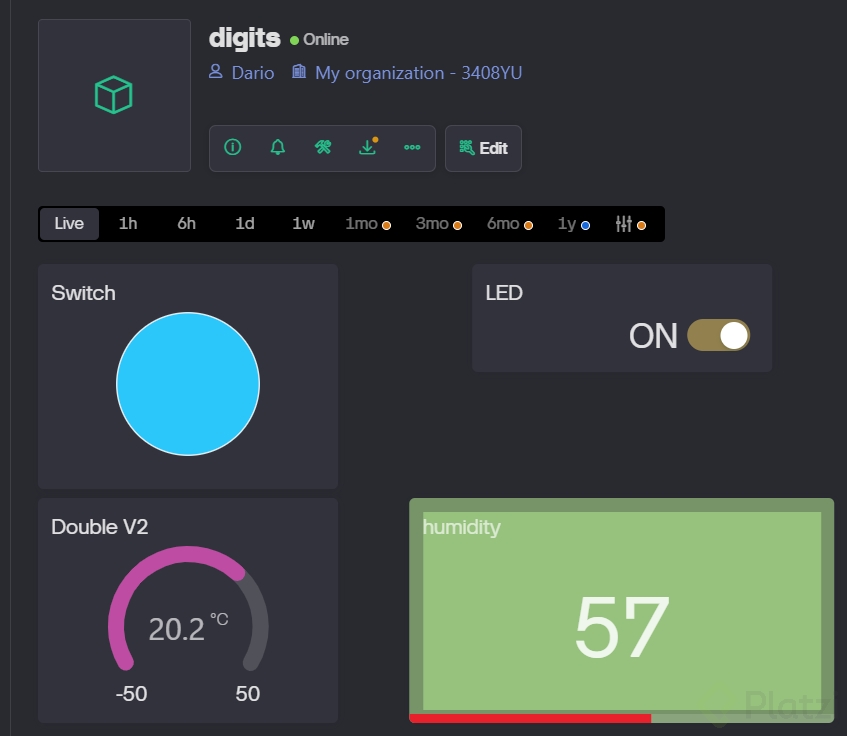The image size is (847, 736).
Task: Open notifications bell icon
Action: pyautogui.click(x=278, y=147)
